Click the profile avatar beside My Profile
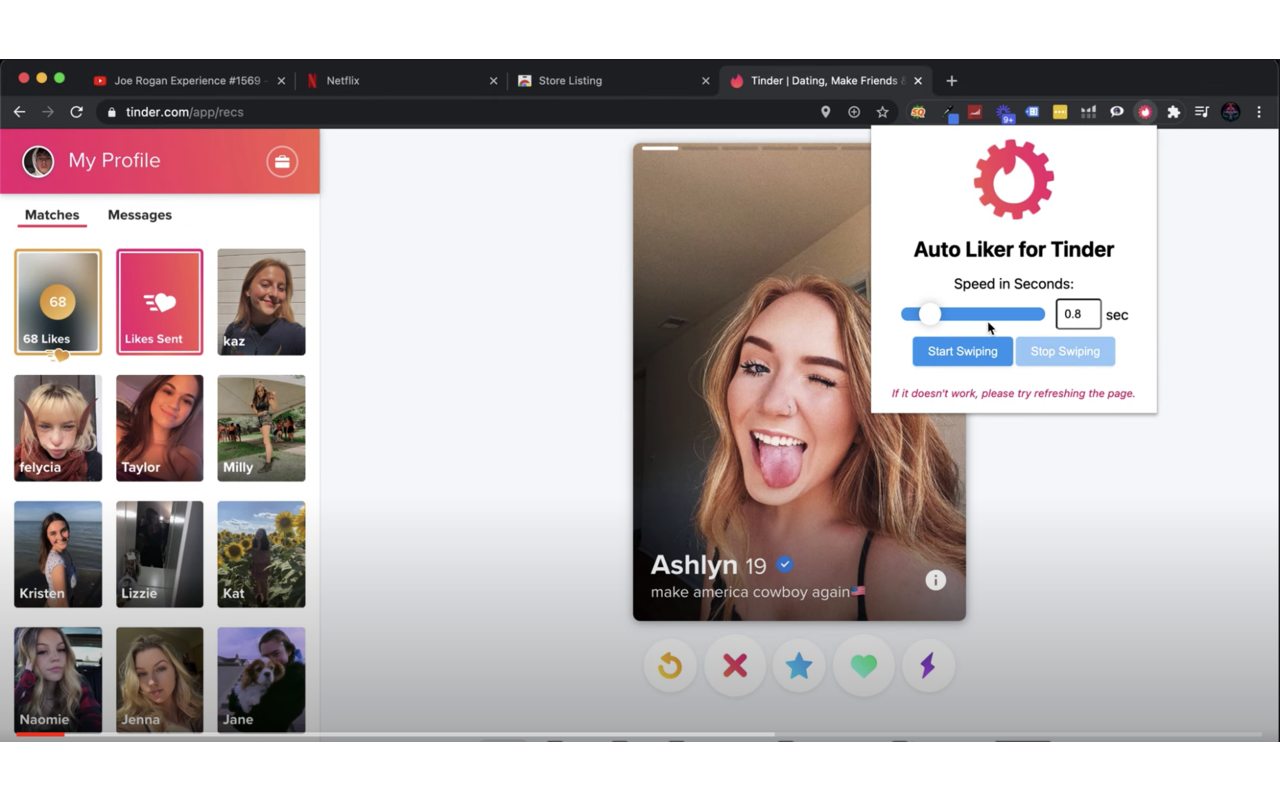Image resolution: width=1280 pixels, height=800 pixels. 38,161
